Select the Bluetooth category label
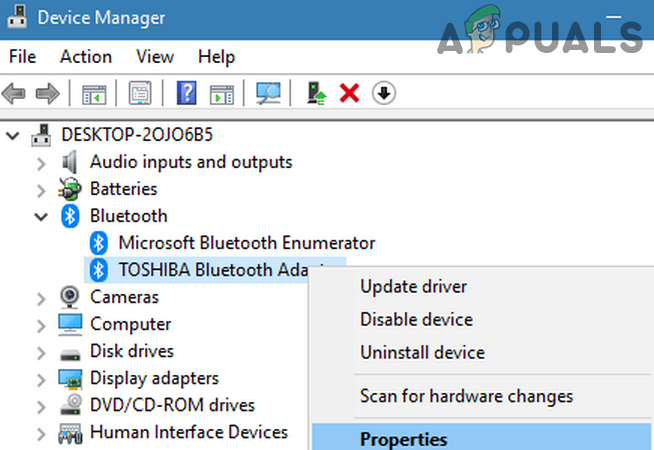654x450 pixels. pos(128,216)
